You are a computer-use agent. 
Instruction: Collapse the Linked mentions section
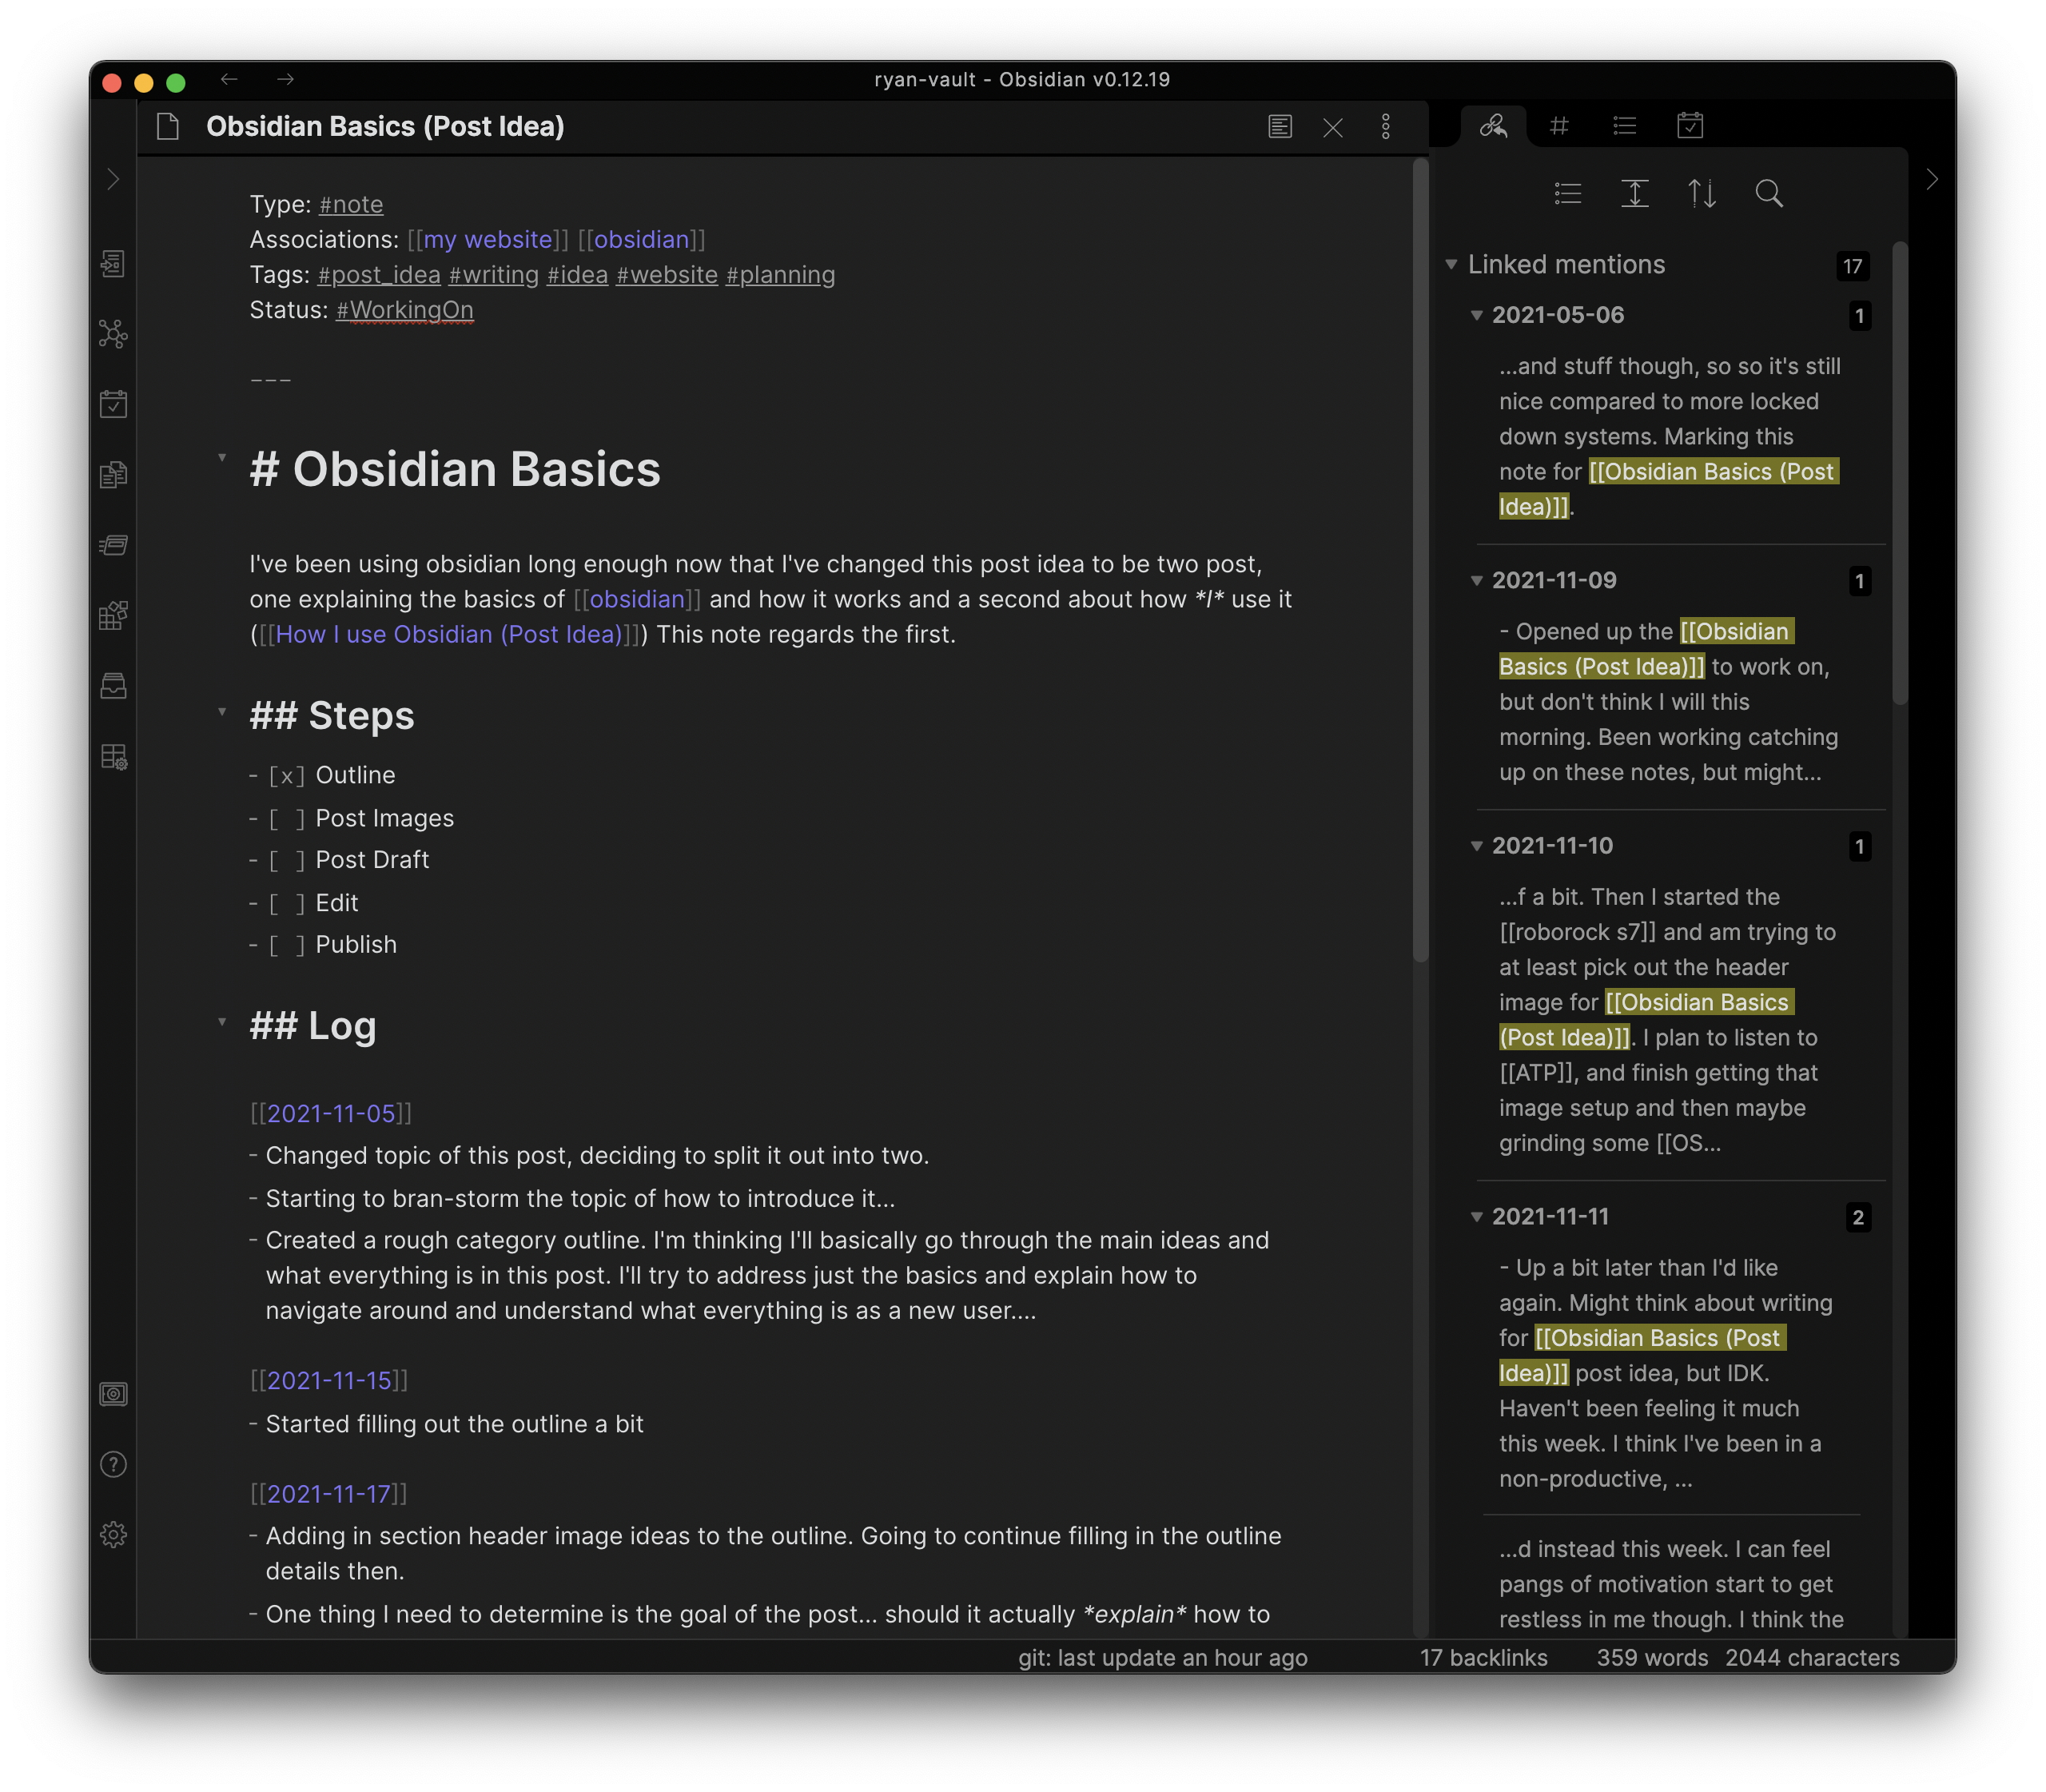tap(1451, 265)
